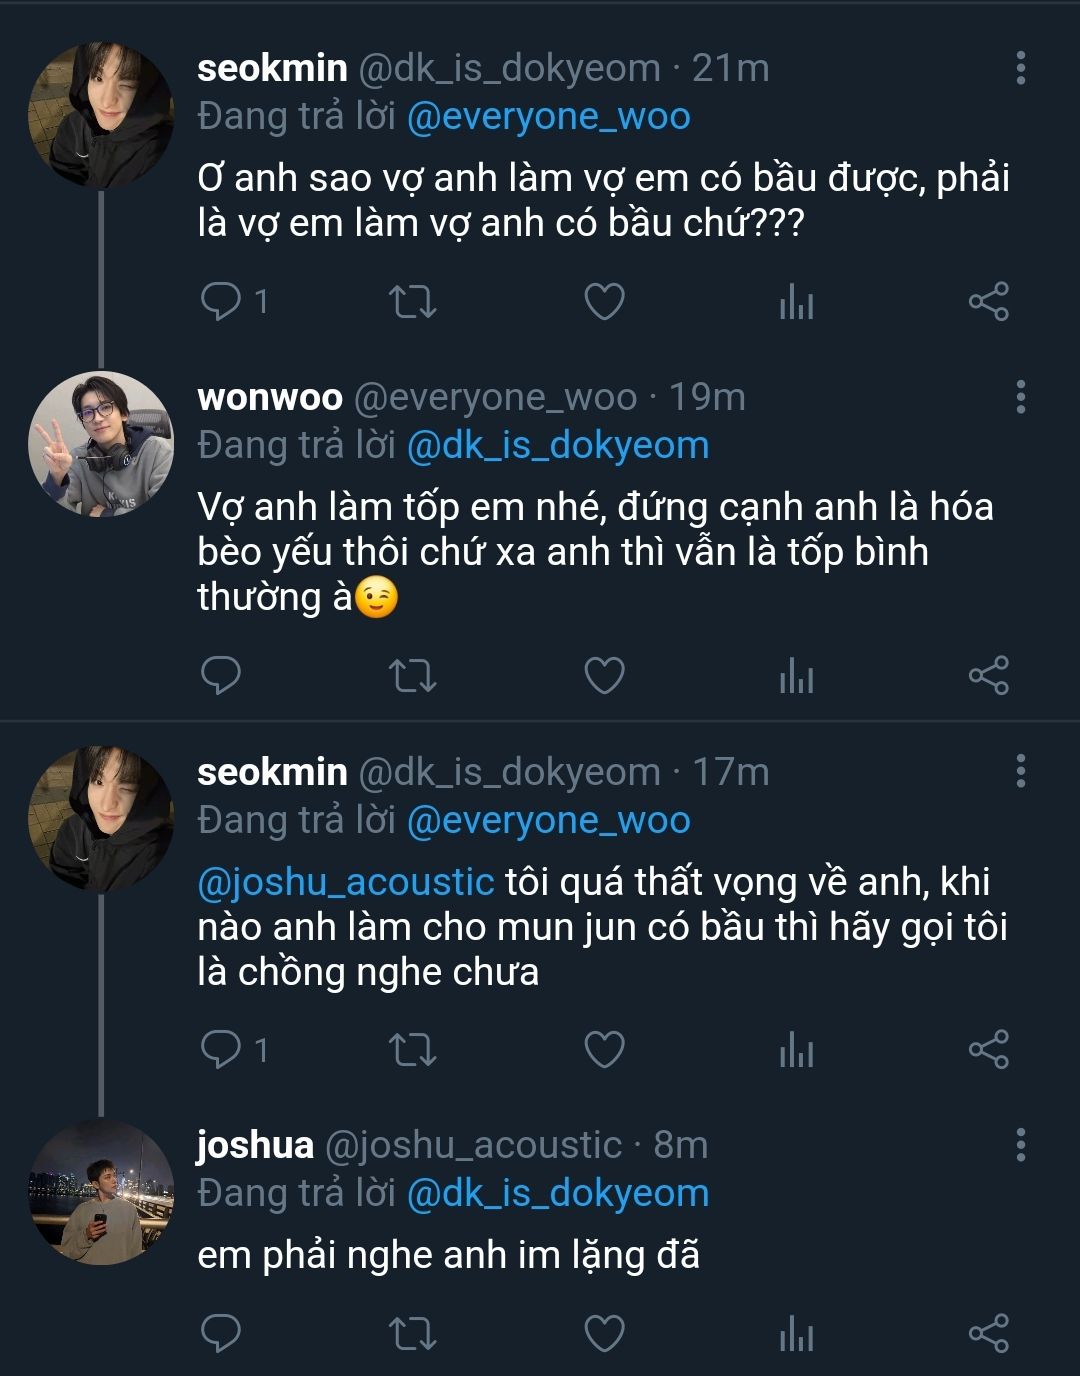This screenshot has width=1080, height=1376.
Task: Reply to wonwoo's tweet
Action: (x=221, y=676)
